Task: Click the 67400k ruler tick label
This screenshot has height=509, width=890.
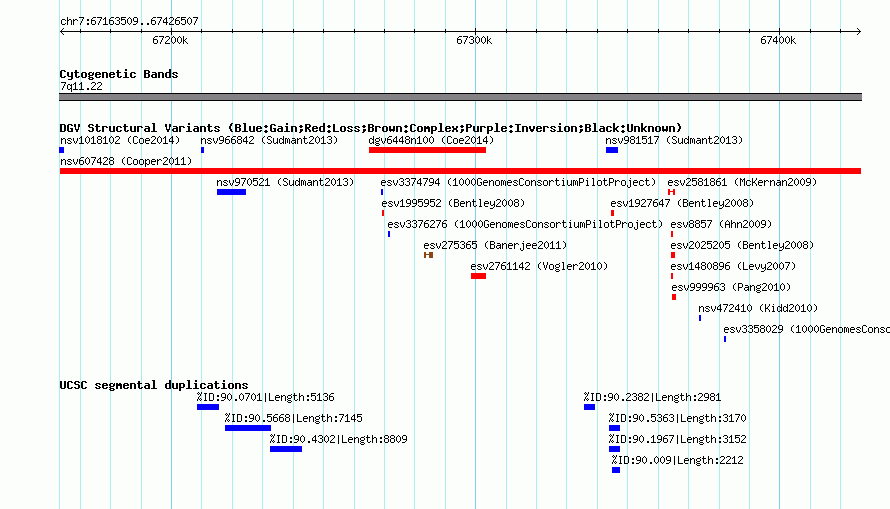Action: [778, 40]
